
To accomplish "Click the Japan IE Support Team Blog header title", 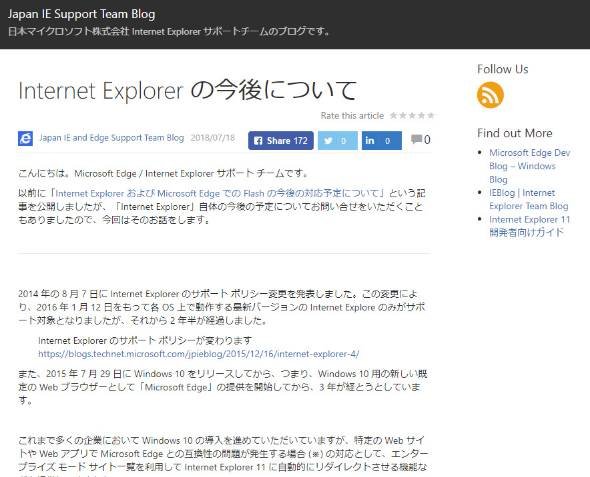I will click(x=81, y=14).
